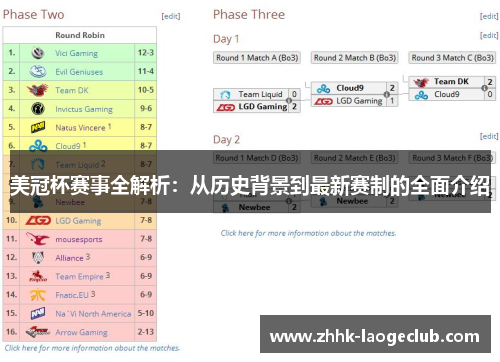Click the Alliance logo in row 12
500x362 pixels.
click(38, 258)
